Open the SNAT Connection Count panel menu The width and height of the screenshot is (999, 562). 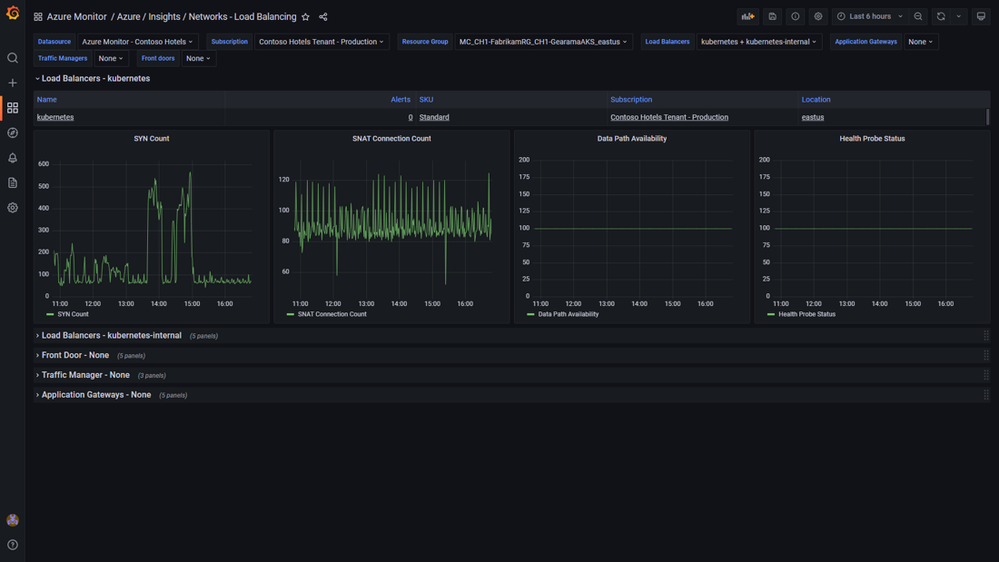coord(391,138)
